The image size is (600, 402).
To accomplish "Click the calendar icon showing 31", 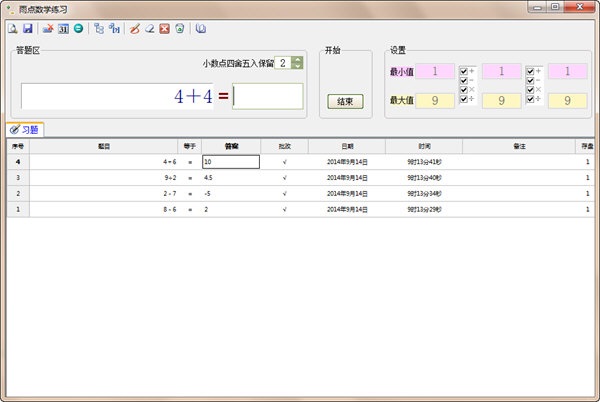I will (62, 29).
